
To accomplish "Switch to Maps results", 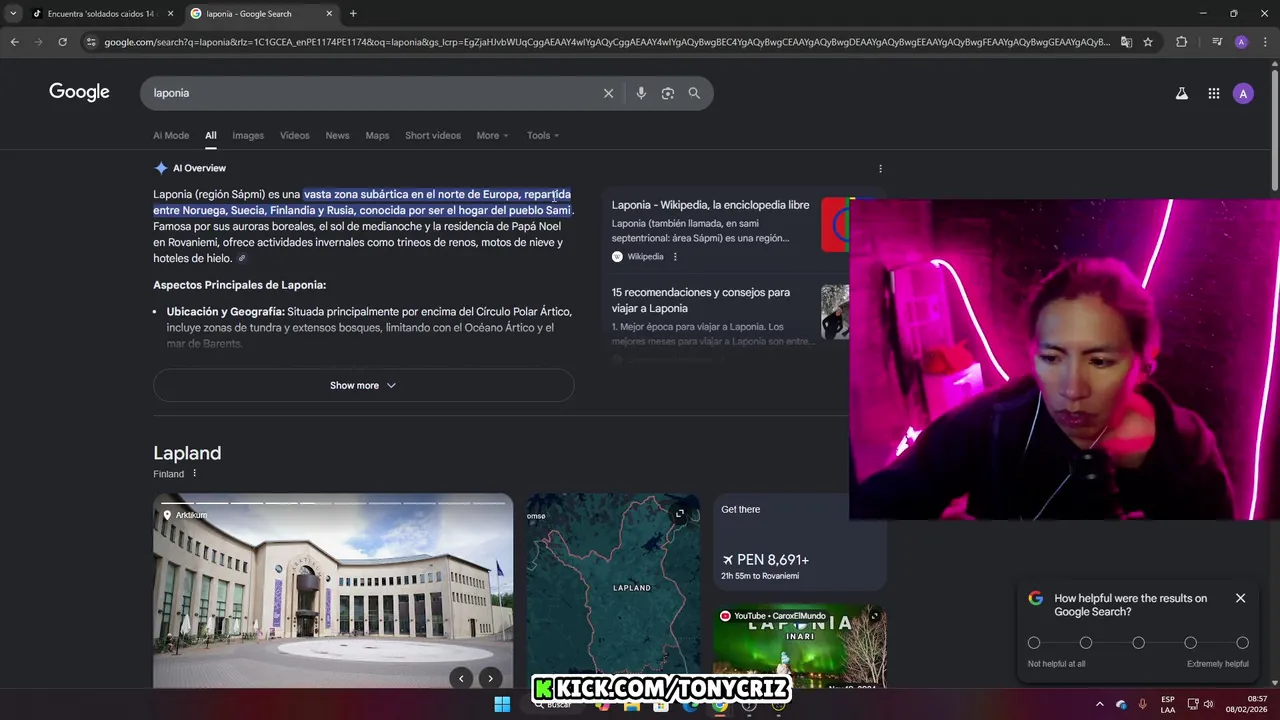I will 377,135.
